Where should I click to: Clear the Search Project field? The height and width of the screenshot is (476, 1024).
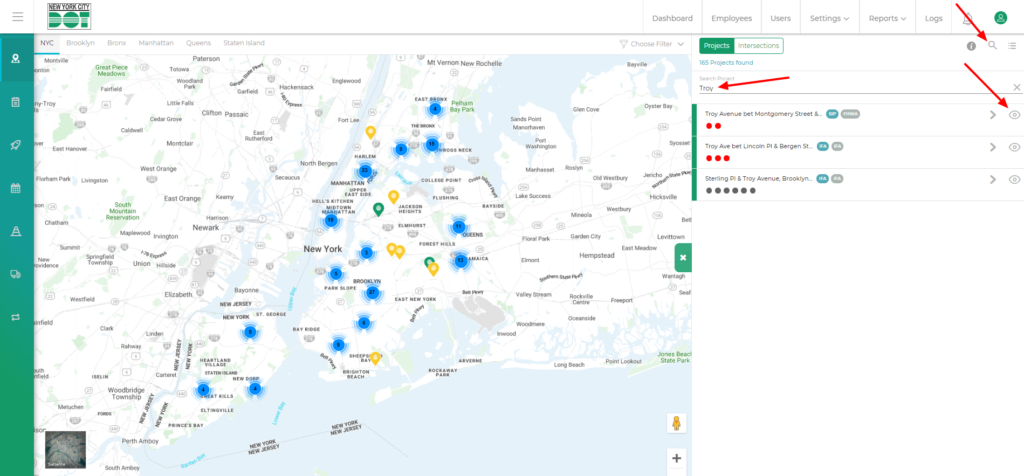[x=1016, y=88]
